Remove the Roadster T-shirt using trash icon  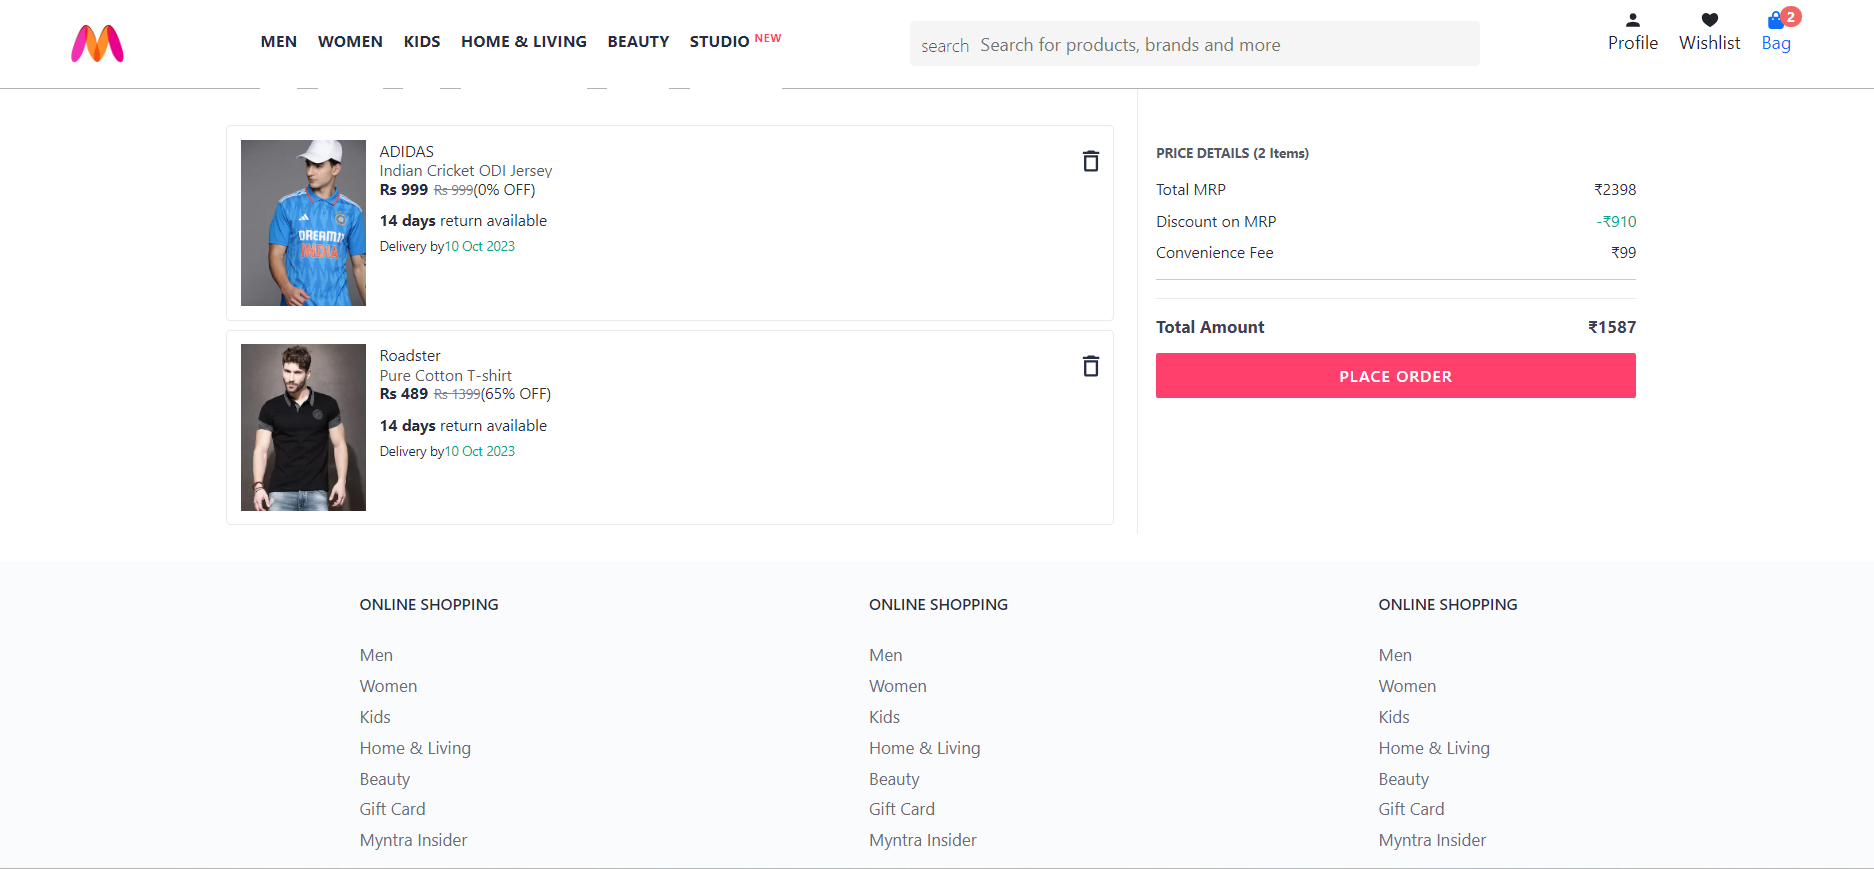[1090, 366]
